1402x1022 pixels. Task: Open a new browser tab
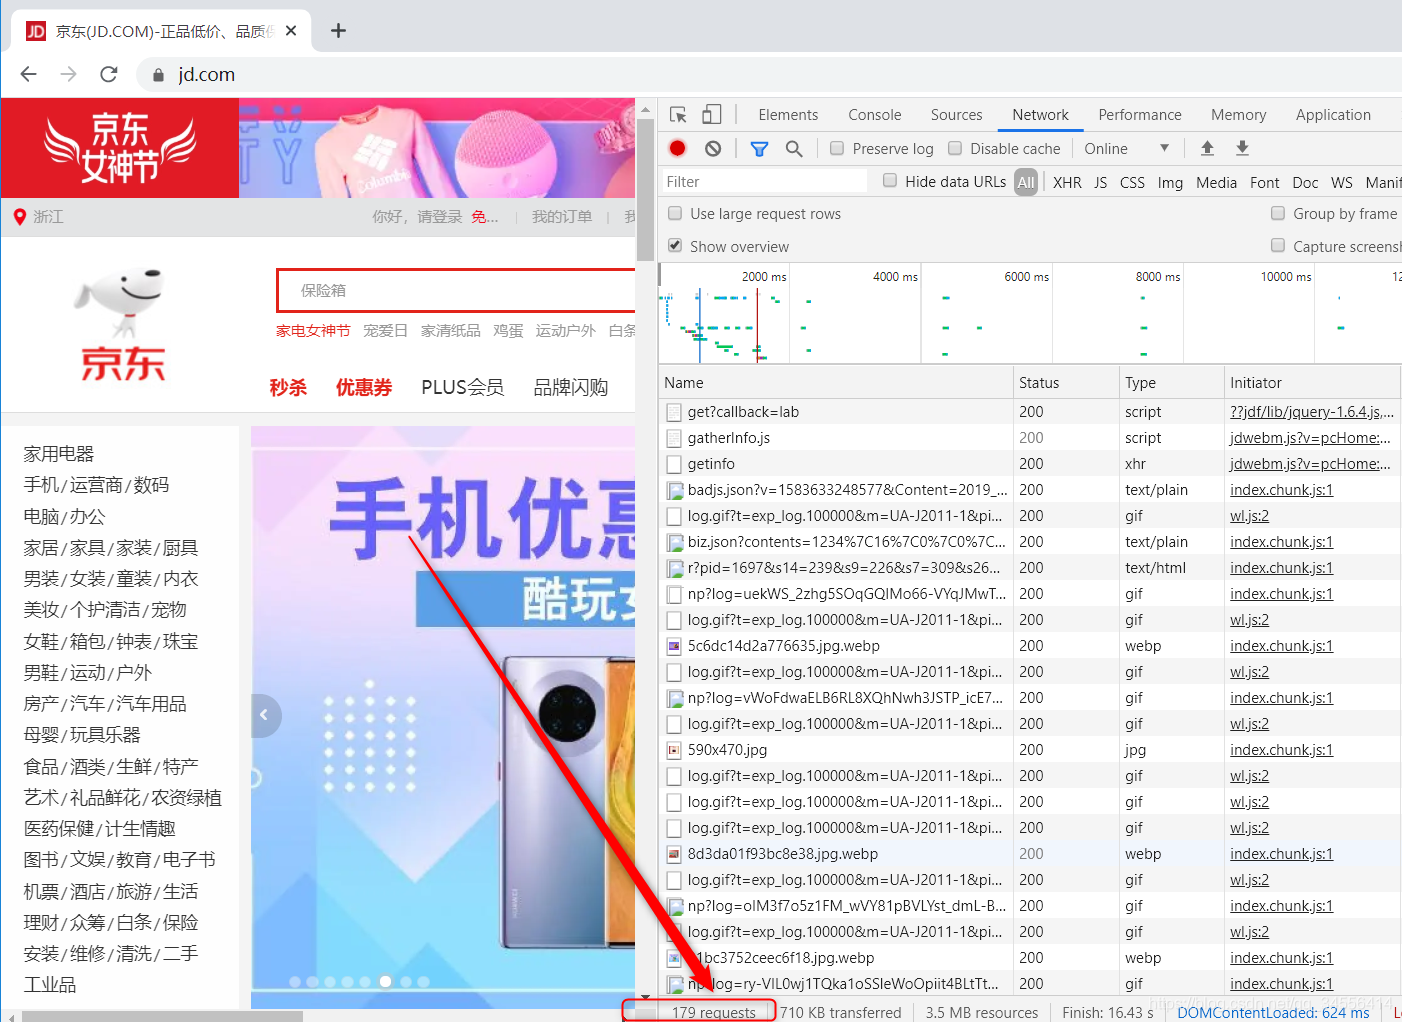click(338, 30)
